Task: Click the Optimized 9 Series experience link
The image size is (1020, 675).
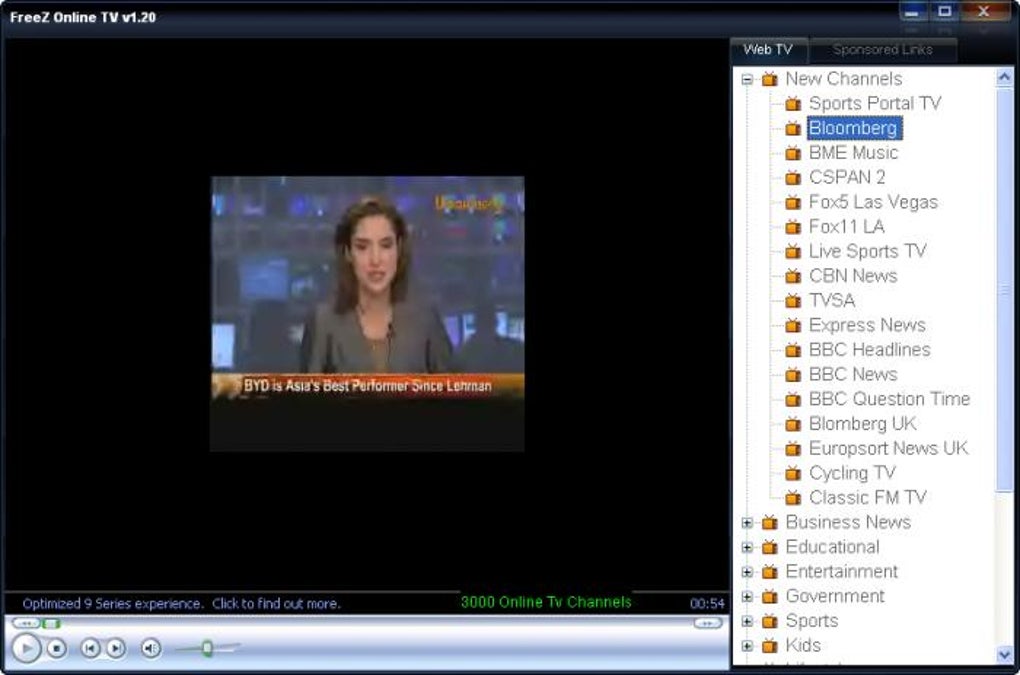Action: point(181,603)
